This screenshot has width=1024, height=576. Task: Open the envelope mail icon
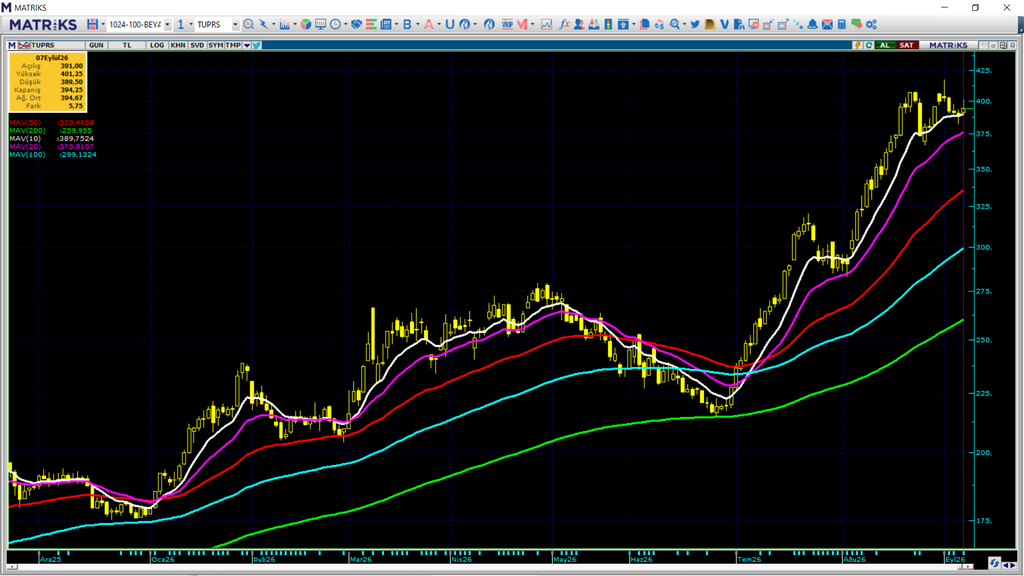(x=827, y=24)
